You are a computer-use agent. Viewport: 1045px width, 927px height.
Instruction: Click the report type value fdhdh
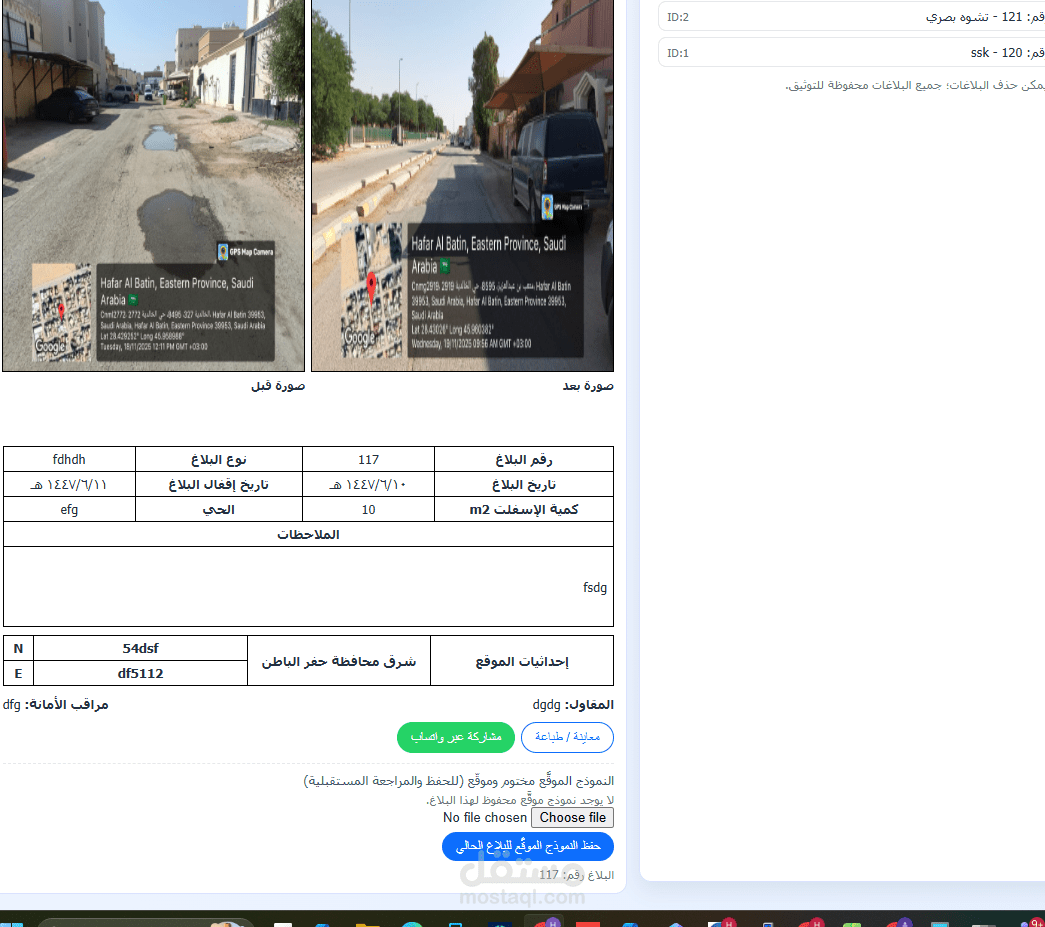[69, 460]
